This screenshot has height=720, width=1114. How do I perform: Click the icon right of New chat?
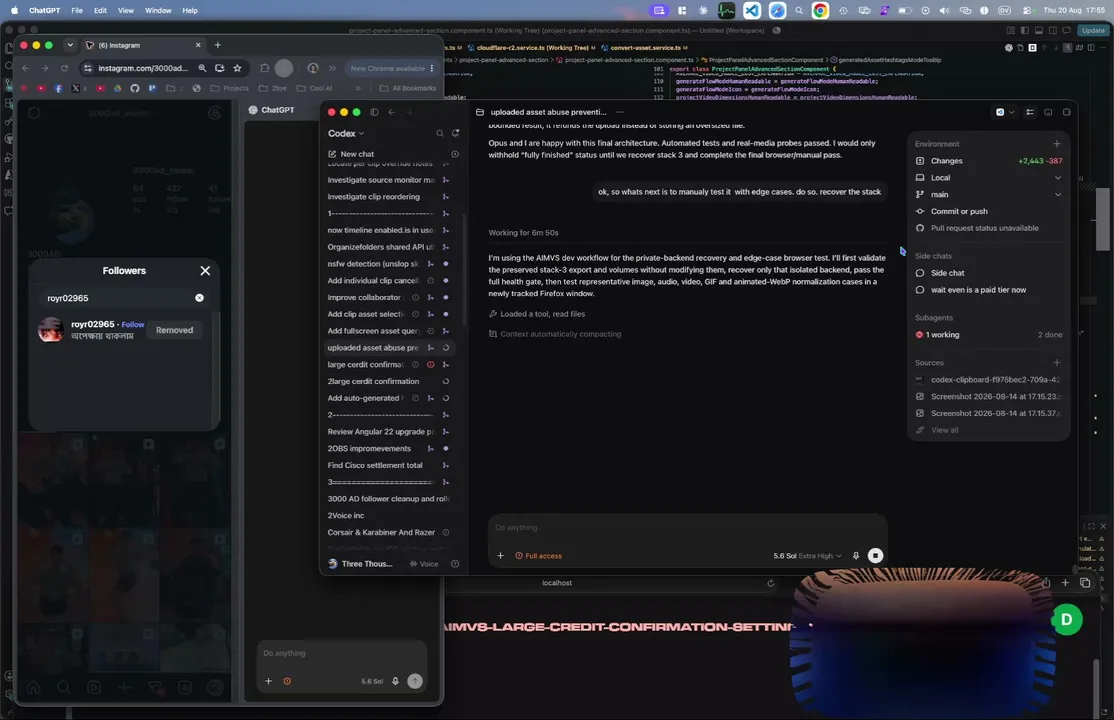point(455,154)
